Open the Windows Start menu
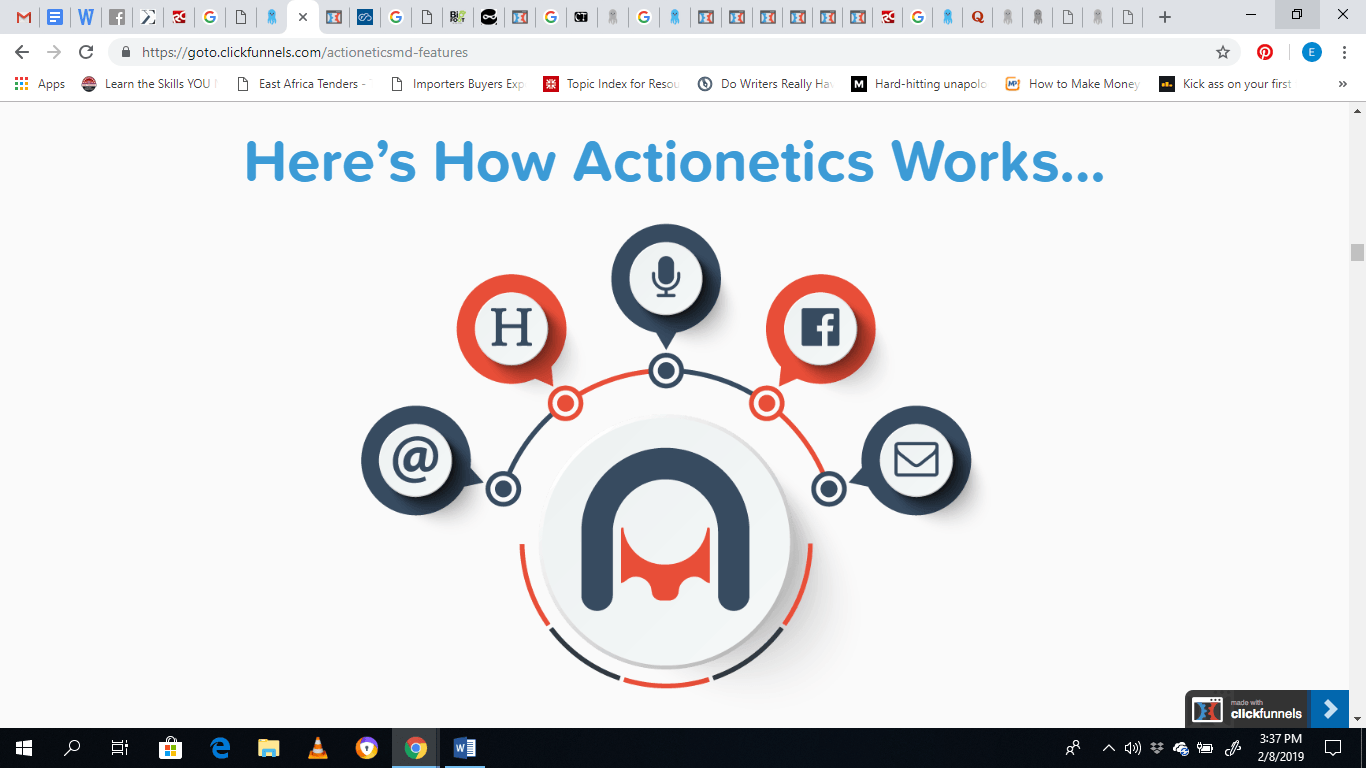 click(x=24, y=748)
